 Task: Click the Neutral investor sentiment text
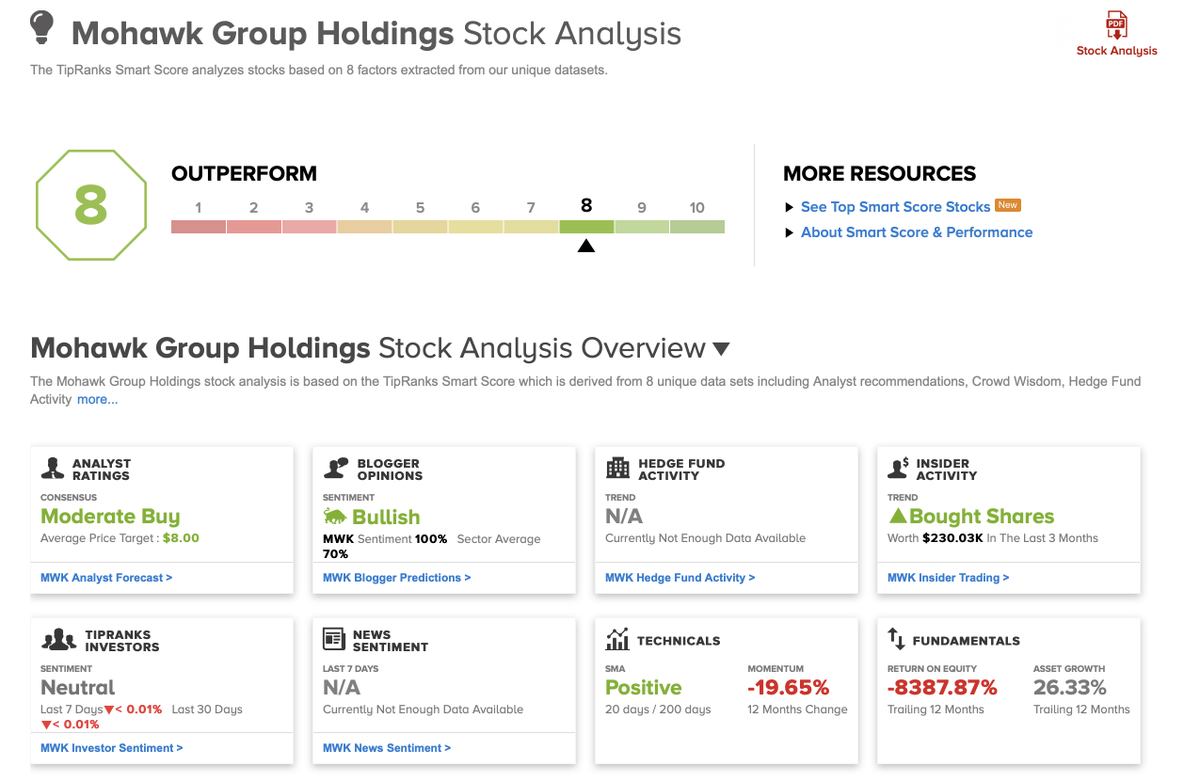point(78,688)
